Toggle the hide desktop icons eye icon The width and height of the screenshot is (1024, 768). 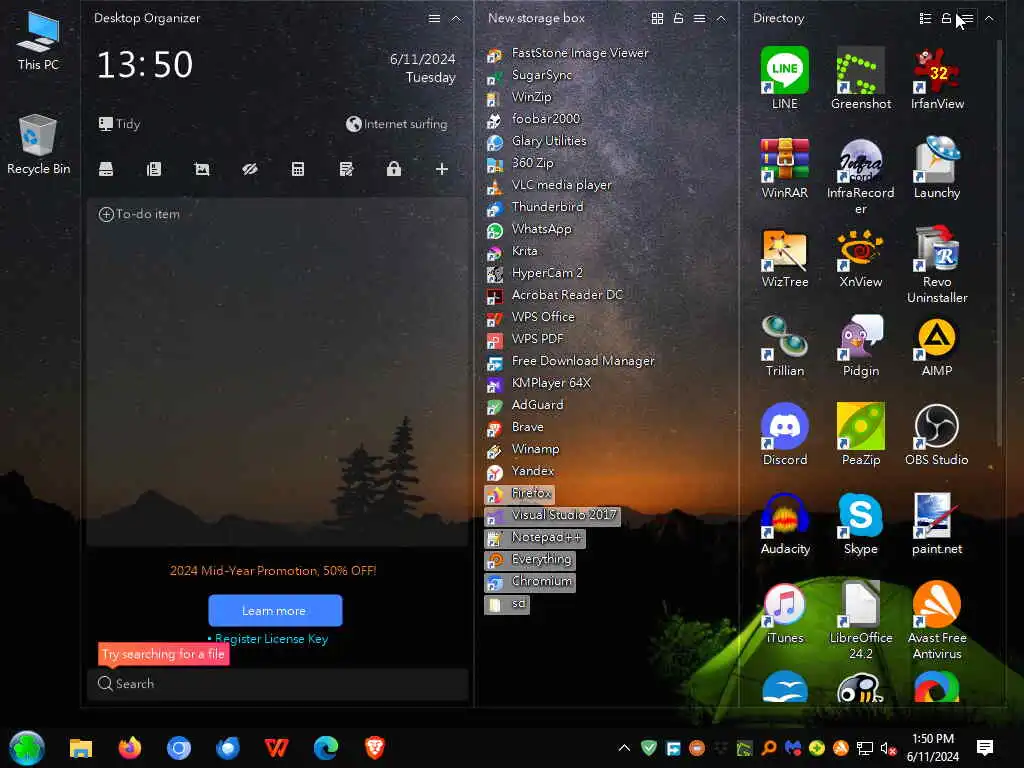(x=249, y=169)
